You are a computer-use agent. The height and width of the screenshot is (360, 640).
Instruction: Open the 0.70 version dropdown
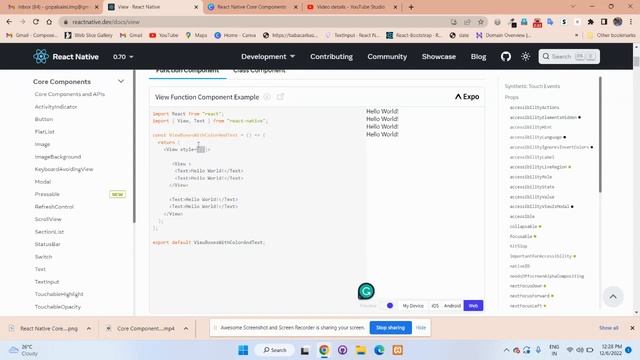click(123, 57)
